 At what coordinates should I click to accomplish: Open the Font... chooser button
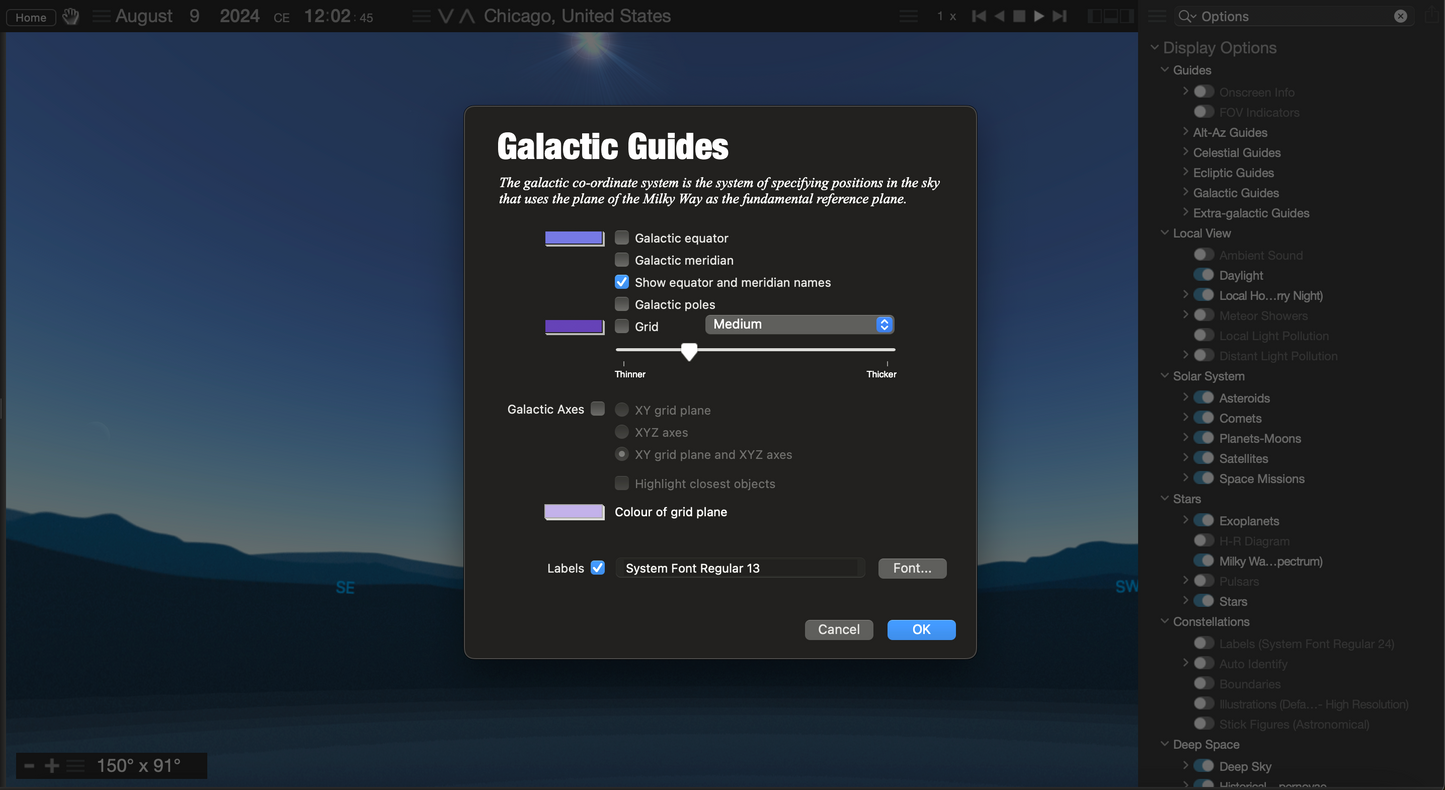pyautogui.click(x=912, y=568)
